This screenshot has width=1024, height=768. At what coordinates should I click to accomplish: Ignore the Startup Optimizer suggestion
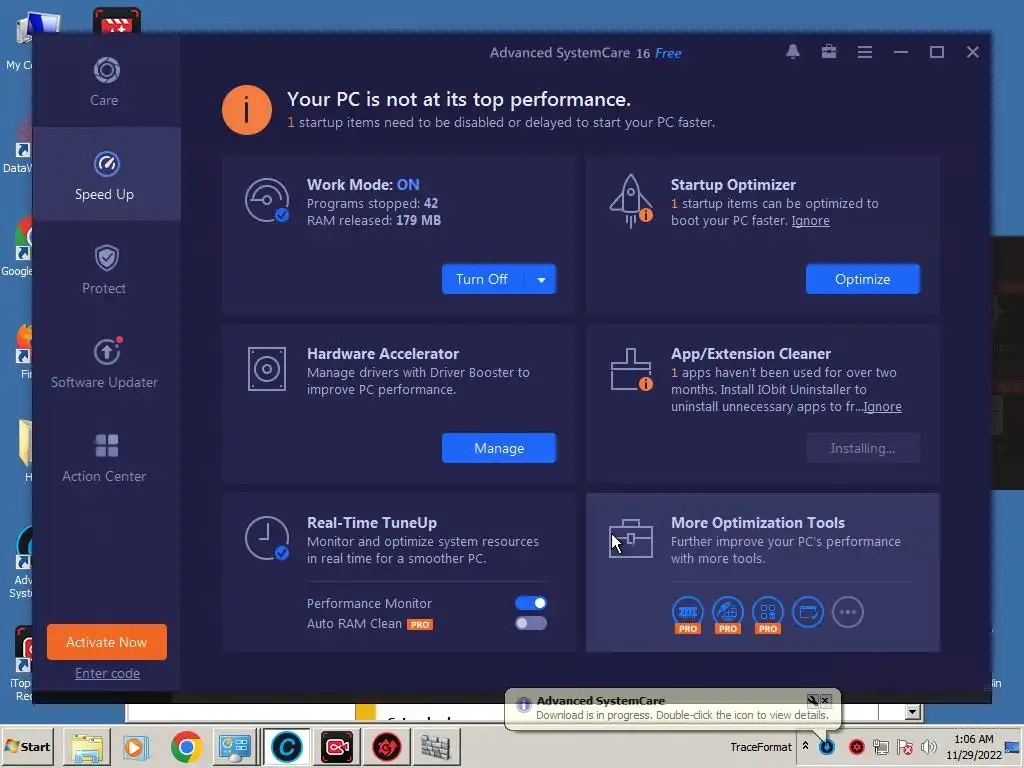pyautogui.click(x=810, y=221)
